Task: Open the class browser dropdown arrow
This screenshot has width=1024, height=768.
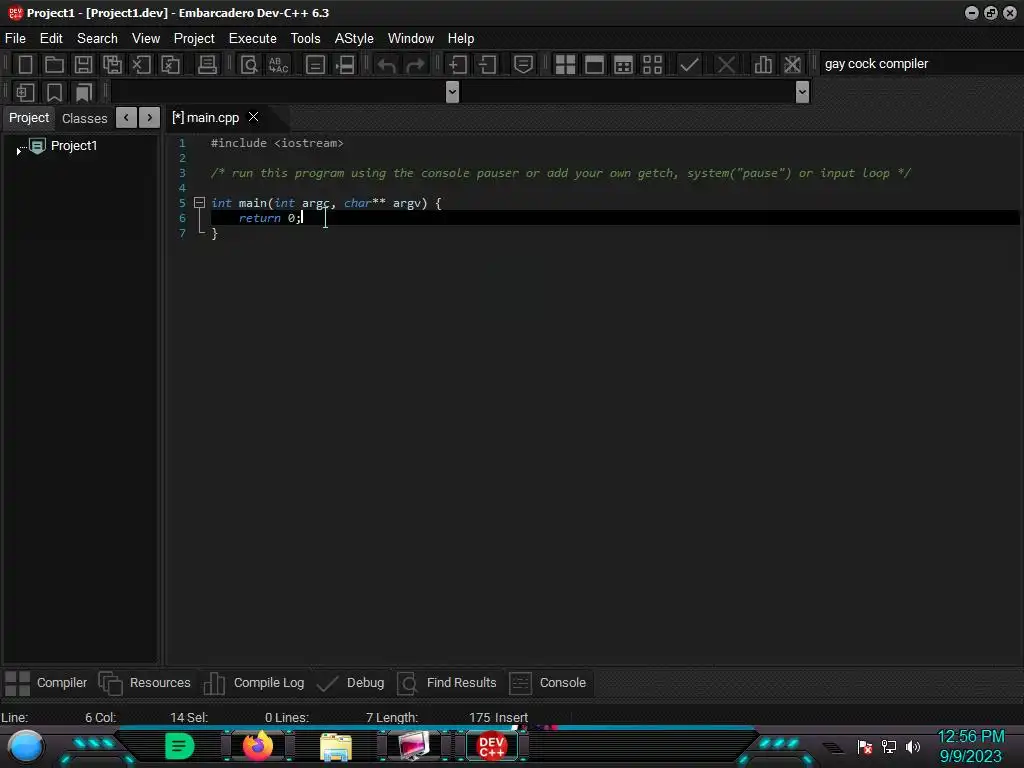Action: [x=452, y=92]
